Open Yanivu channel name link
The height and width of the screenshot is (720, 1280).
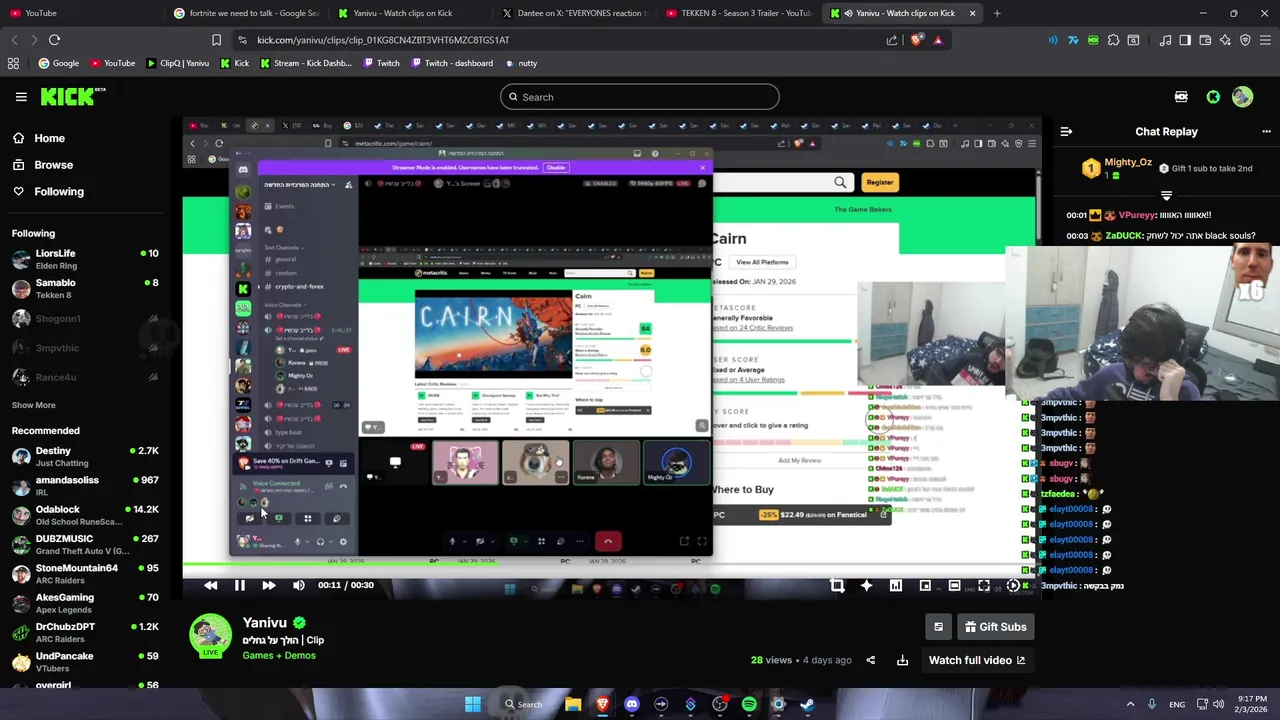(264, 622)
